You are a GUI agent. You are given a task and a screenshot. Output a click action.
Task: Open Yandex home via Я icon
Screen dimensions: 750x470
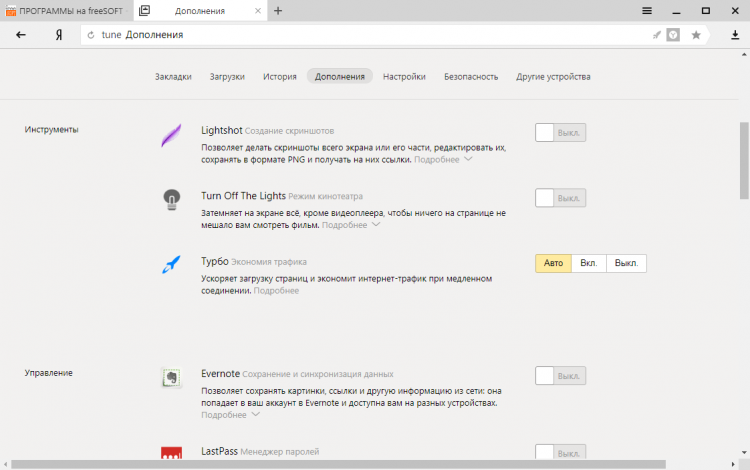coord(59,35)
